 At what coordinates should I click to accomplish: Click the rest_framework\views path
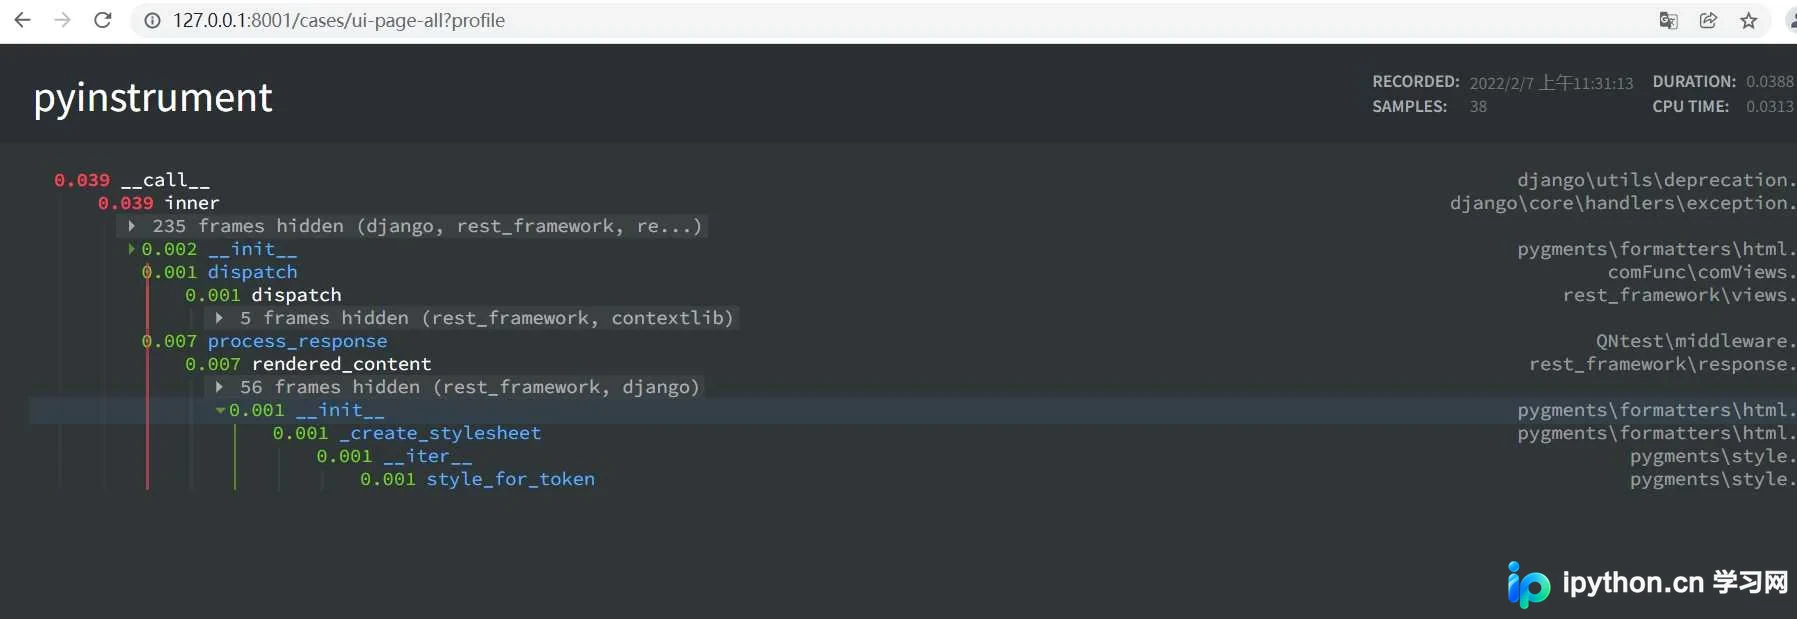[1679, 295]
